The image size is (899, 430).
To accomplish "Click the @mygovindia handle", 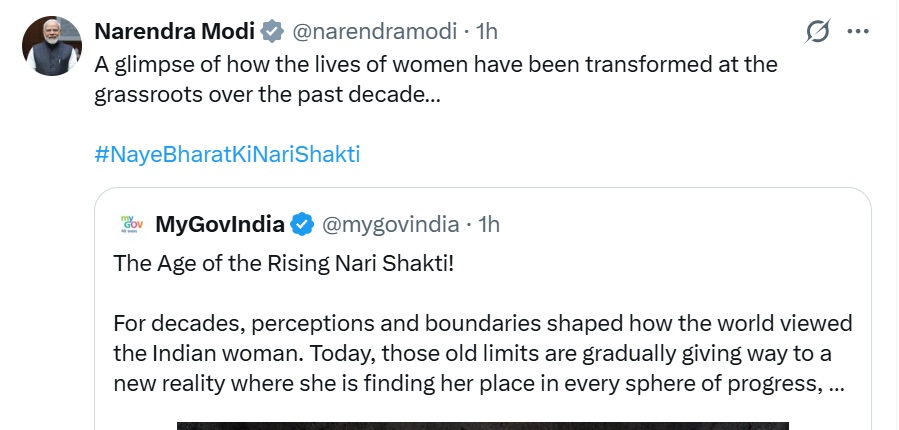I will coord(389,223).
